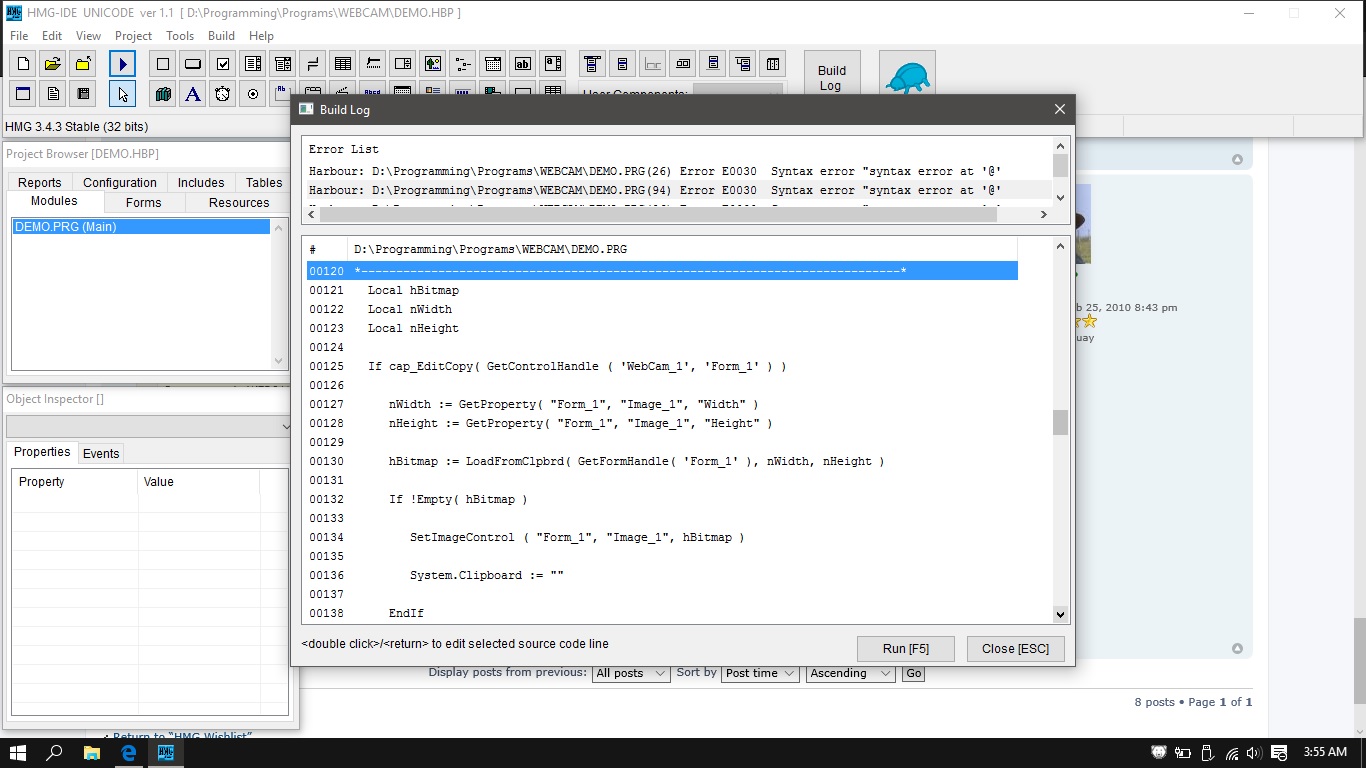Choose the Image control icon

click(x=432, y=64)
